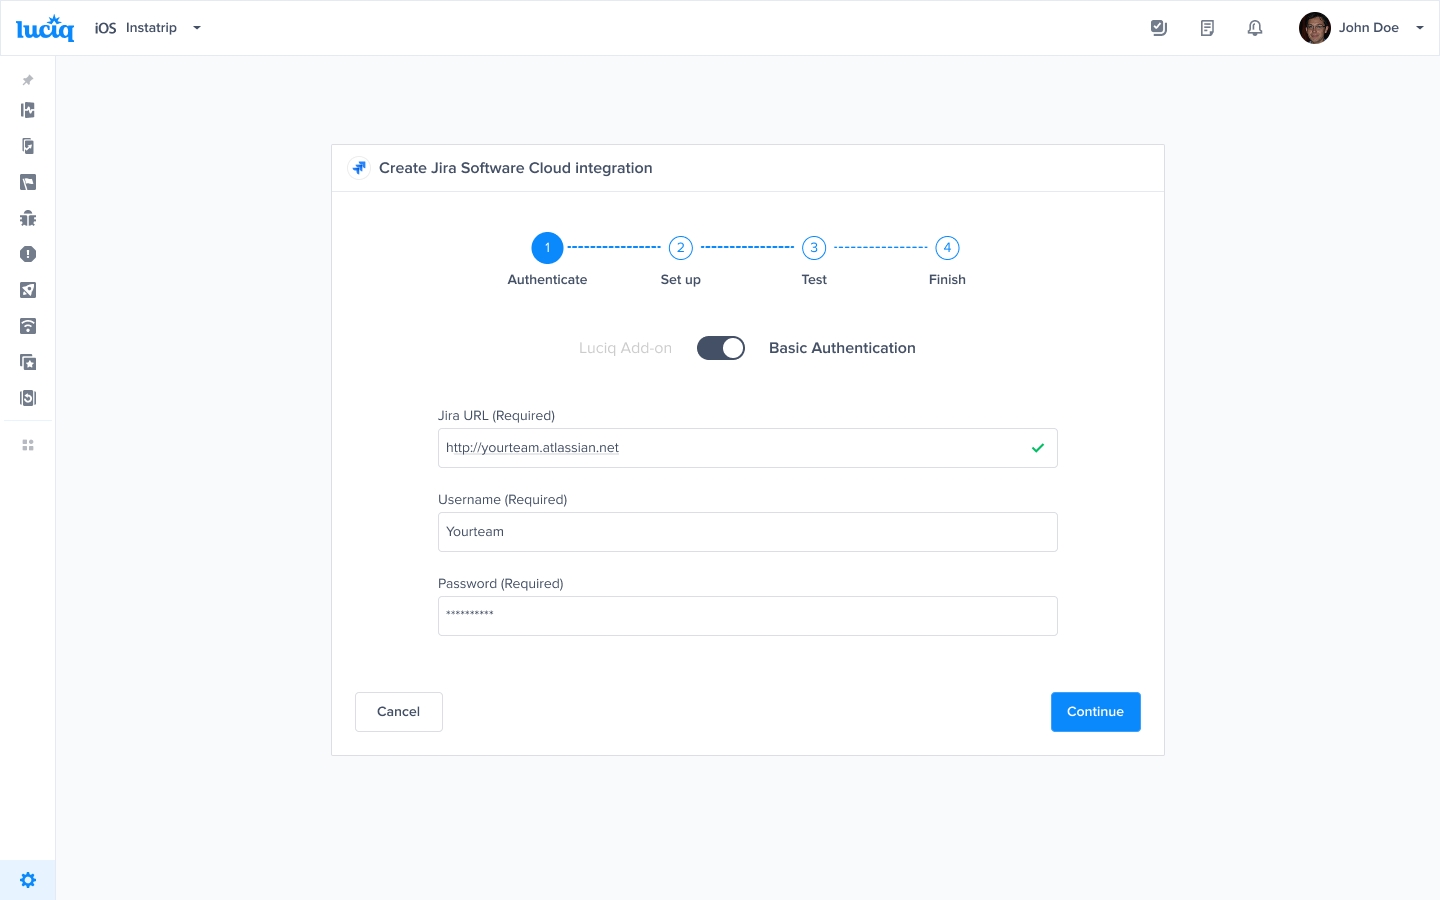
Task: Jump to step 4 Finish
Action: pyautogui.click(x=947, y=248)
